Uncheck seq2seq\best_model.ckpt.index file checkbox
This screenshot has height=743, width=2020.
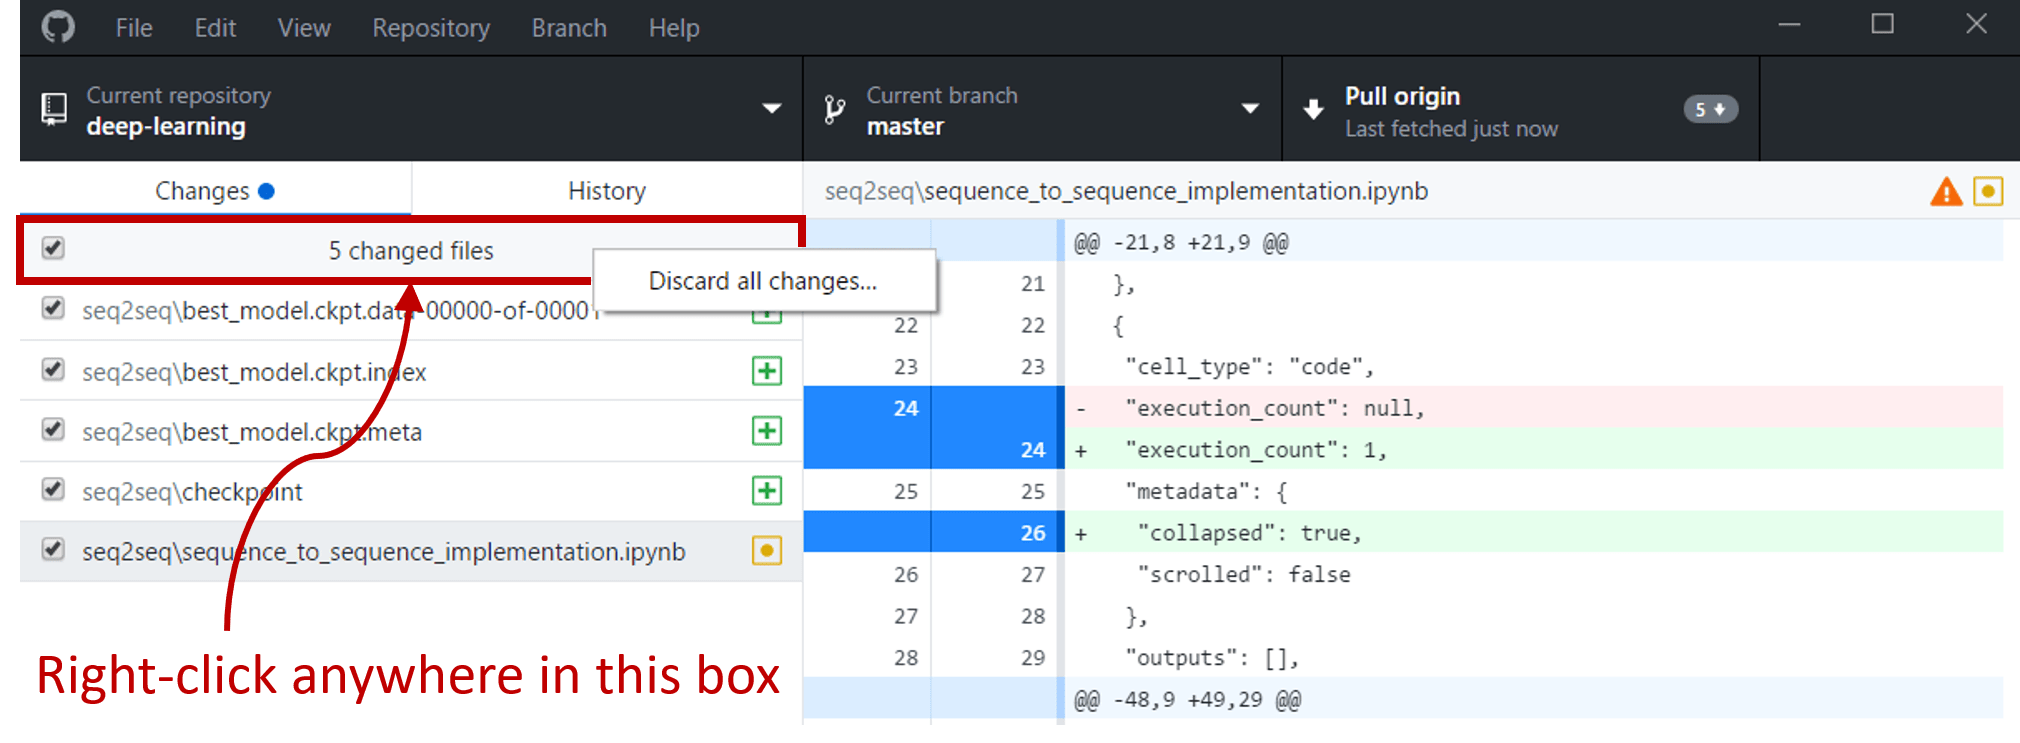[x=54, y=370]
